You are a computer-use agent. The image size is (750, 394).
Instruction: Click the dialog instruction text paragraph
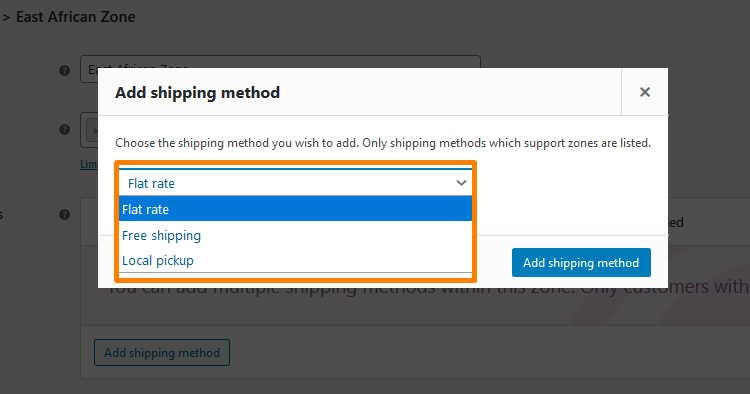[x=383, y=143]
